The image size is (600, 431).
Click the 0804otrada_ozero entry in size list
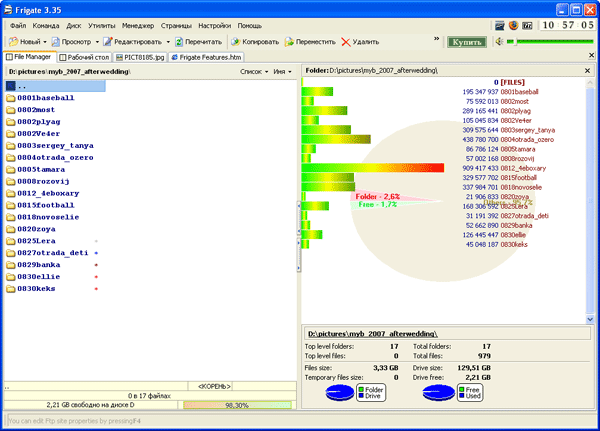(x=527, y=139)
